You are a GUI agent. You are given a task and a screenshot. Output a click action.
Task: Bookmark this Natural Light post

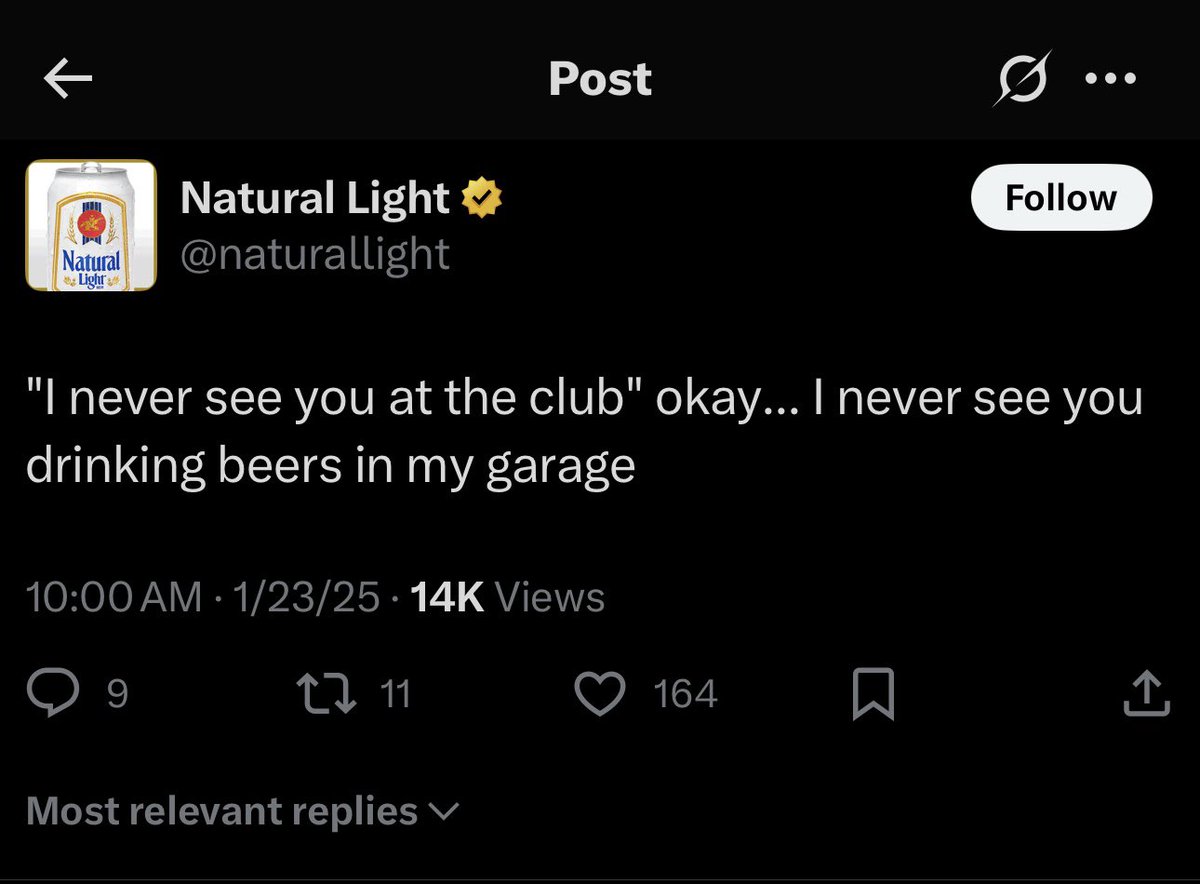872,695
